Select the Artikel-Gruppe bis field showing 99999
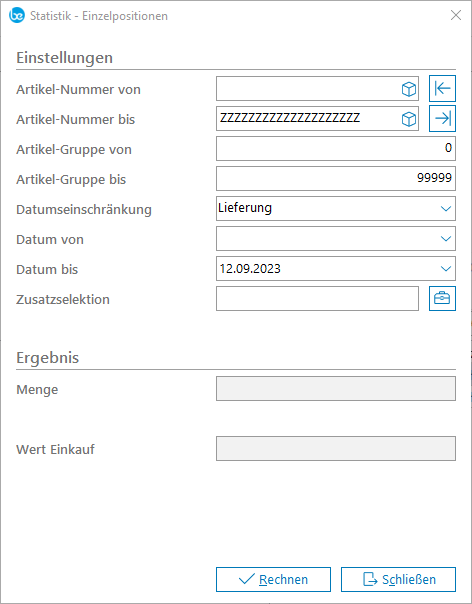The image size is (472, 604). [x=336, y=178]
